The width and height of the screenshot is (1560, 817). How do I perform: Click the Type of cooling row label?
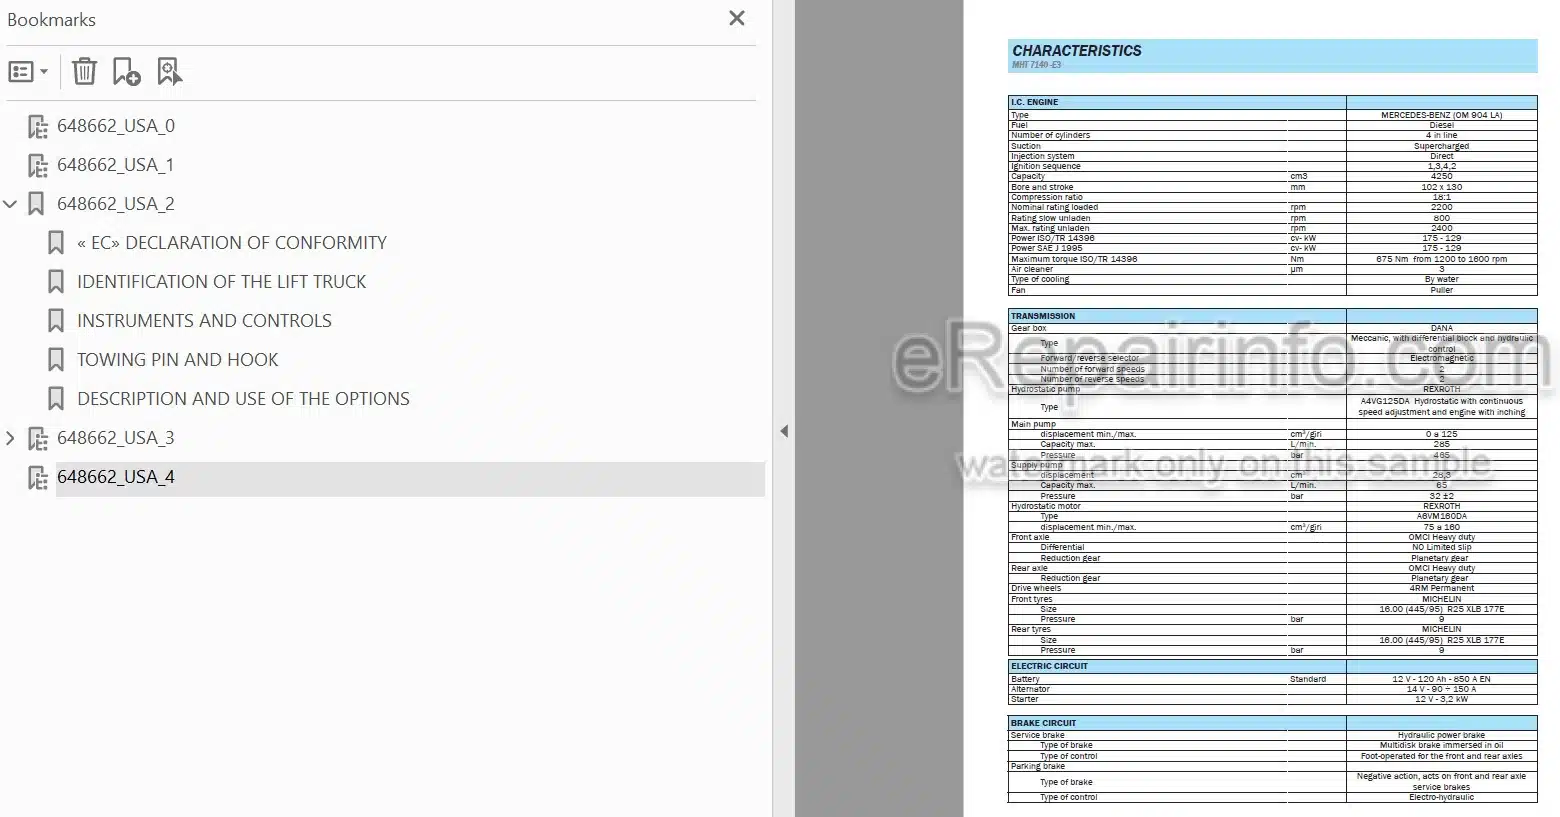1040,279
